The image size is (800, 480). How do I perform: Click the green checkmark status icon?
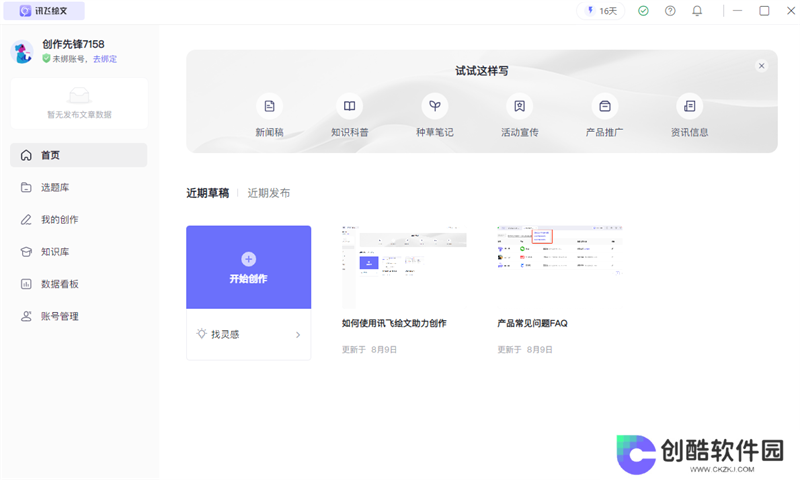point(643,11)
